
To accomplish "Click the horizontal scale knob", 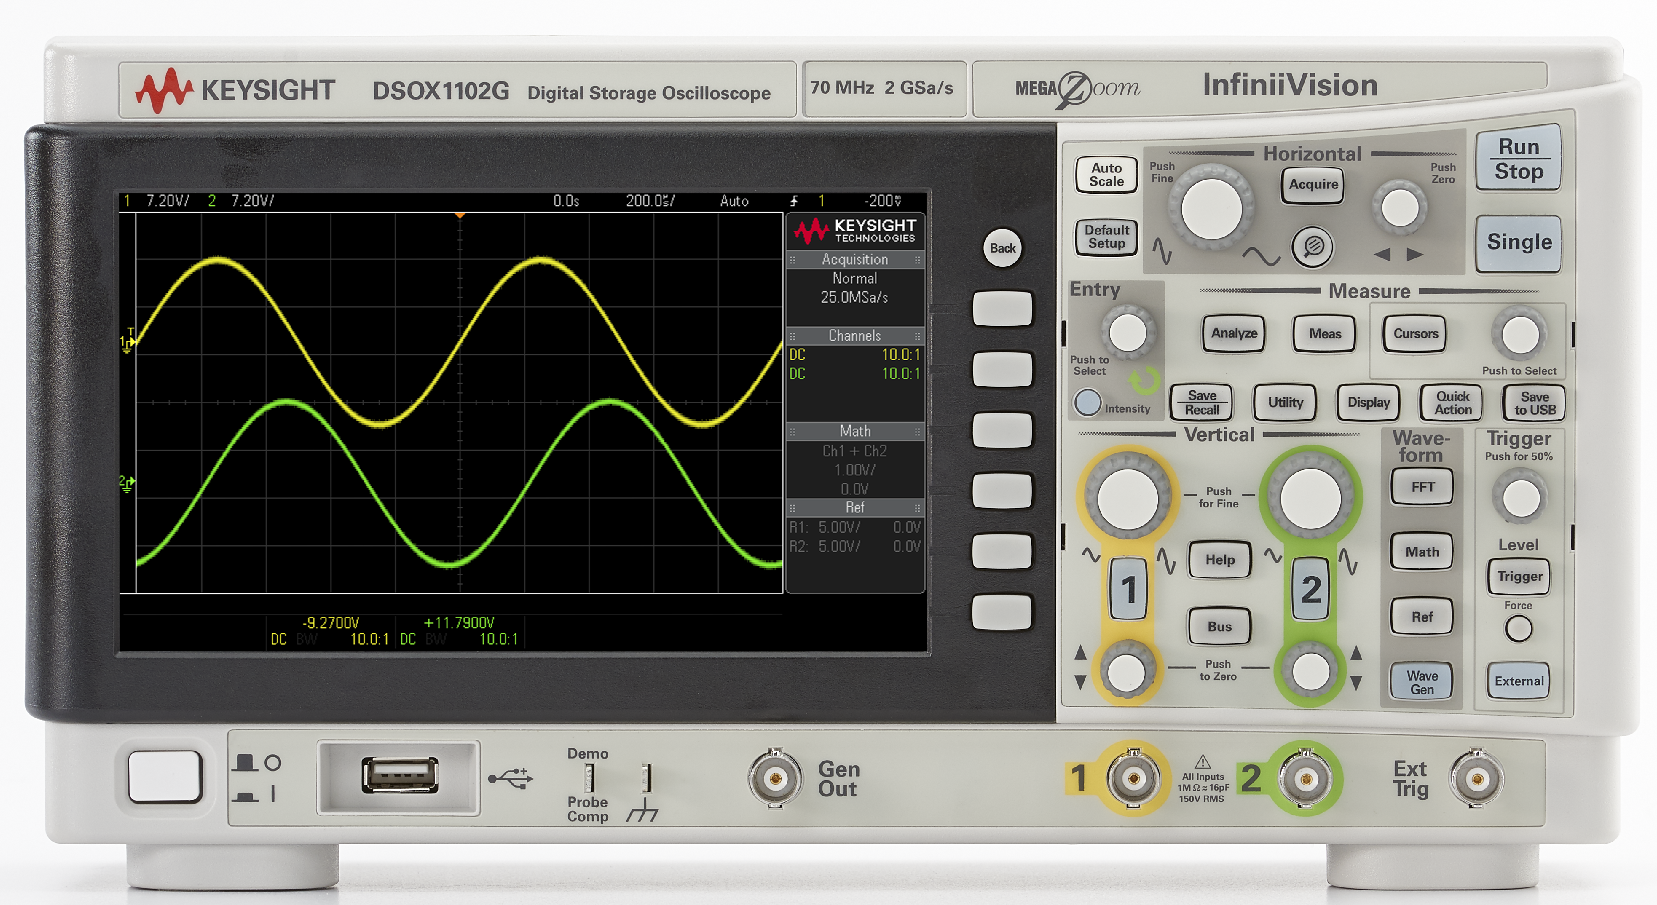I will (1211, 208).
